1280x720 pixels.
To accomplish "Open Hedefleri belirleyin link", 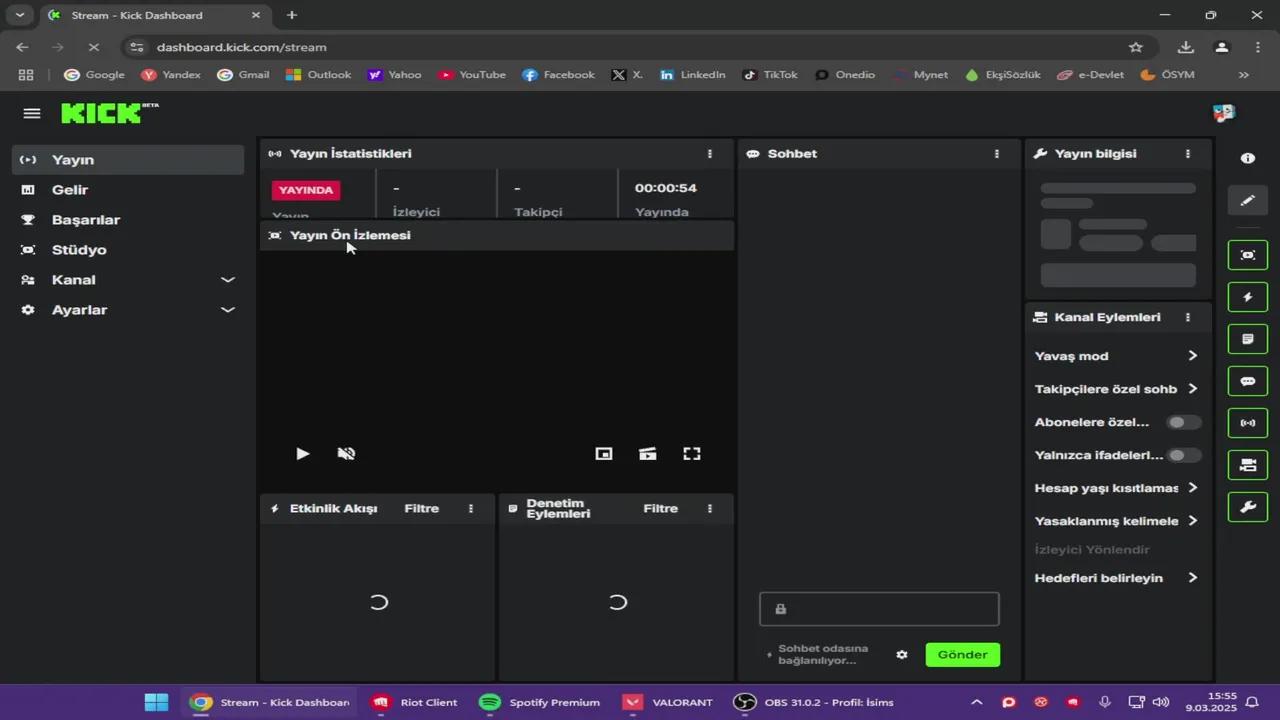I will pyautogui.click(x=1098, y=577).
